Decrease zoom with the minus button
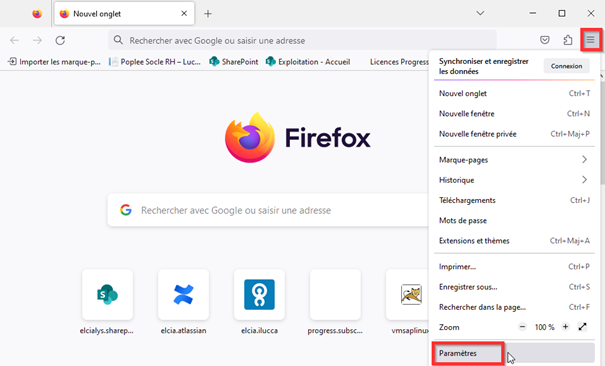 coord(522,327)
